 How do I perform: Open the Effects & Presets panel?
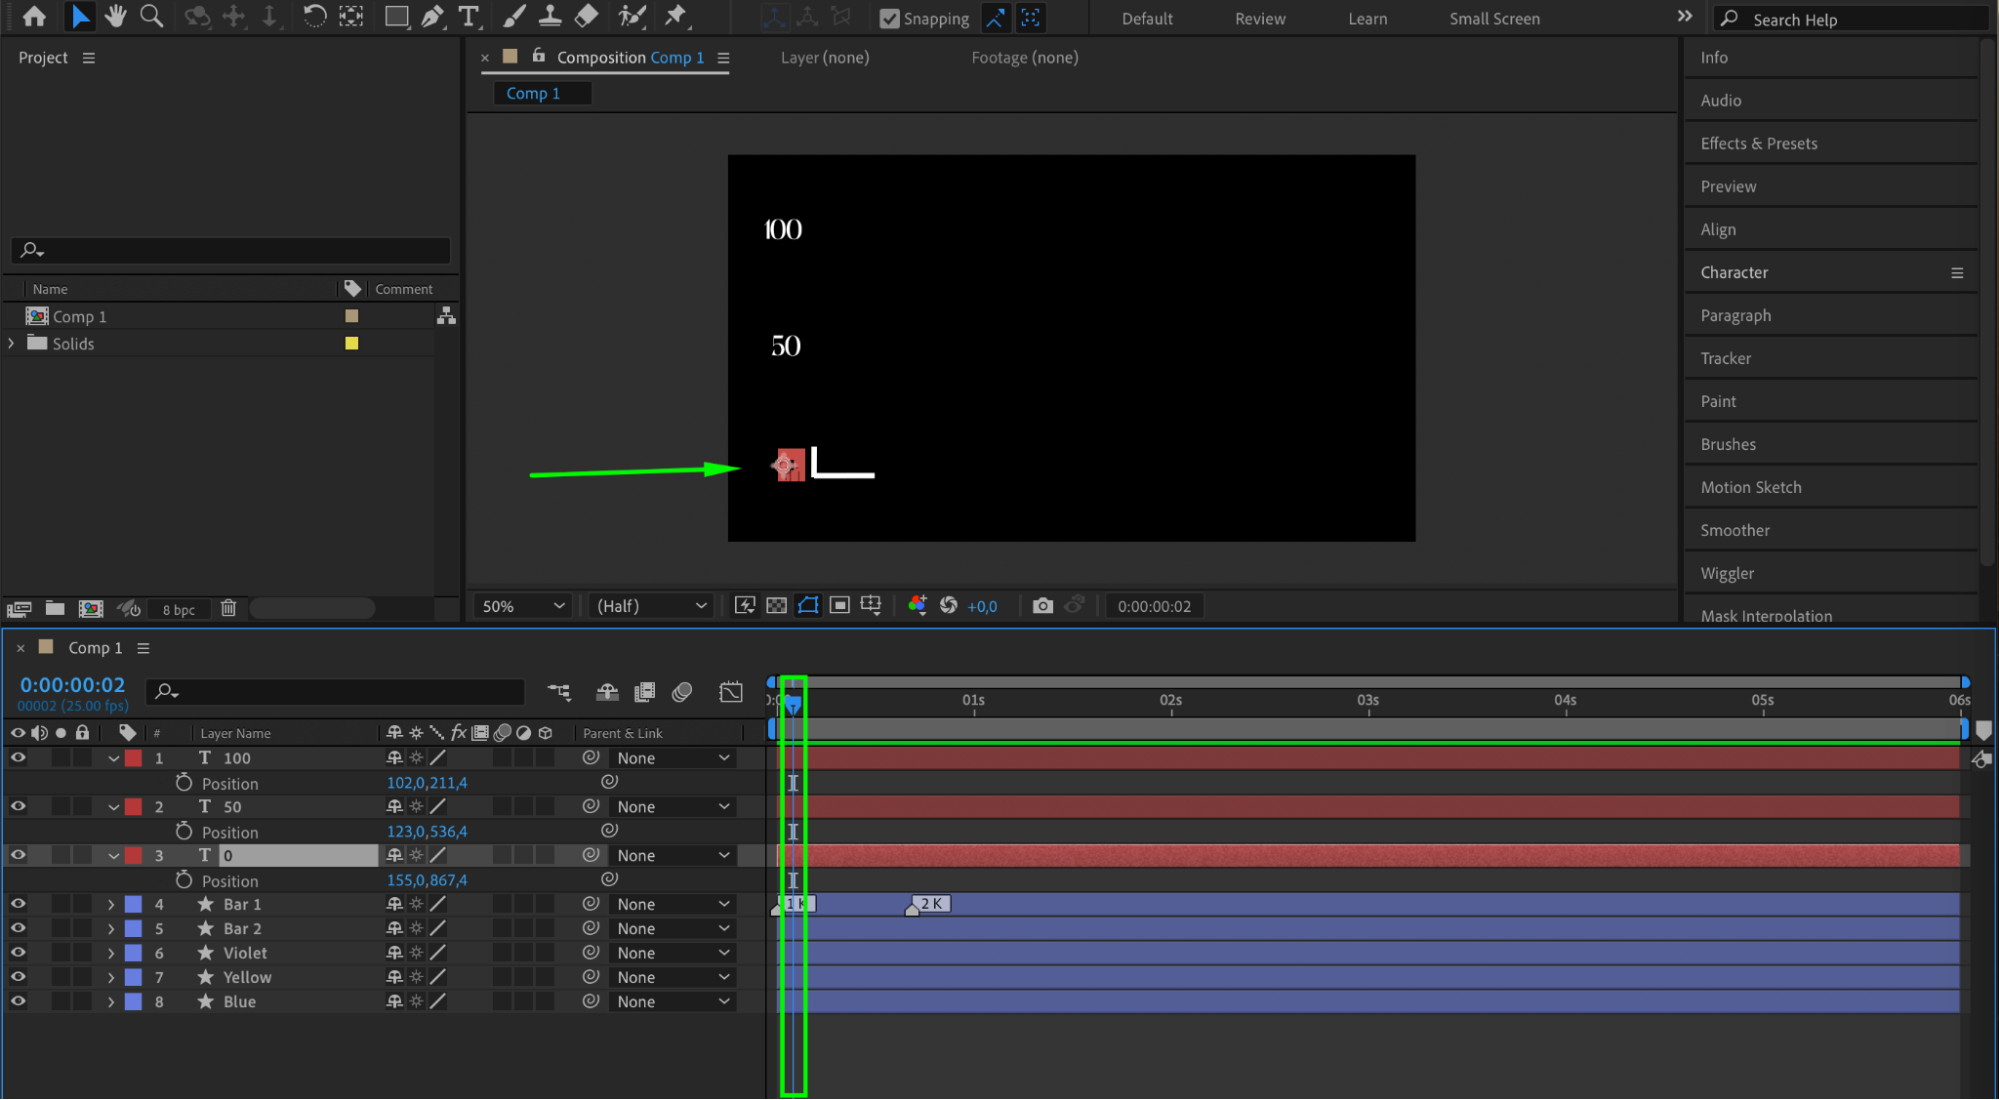(1758, 143)
